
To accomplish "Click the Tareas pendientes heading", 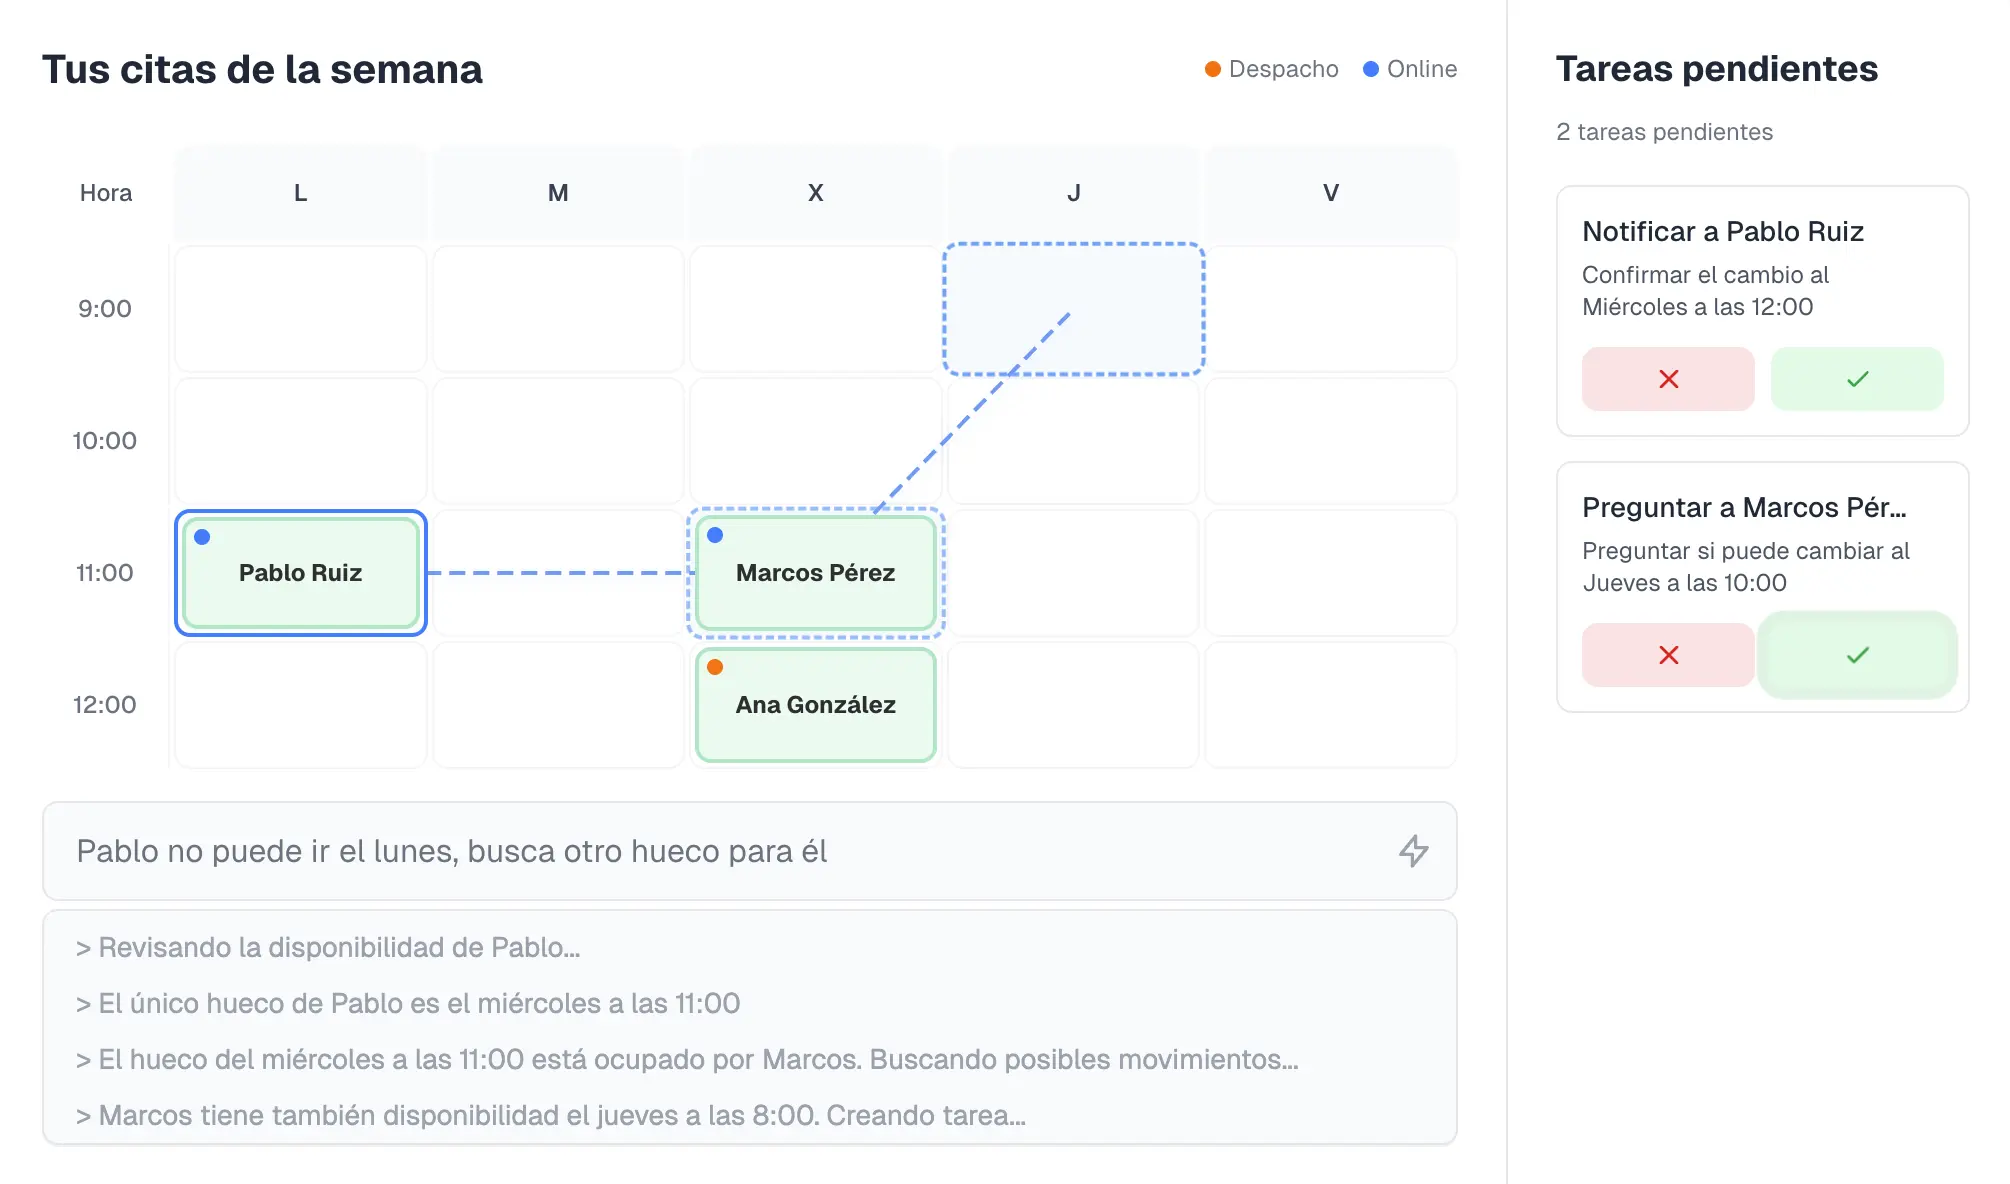I will [x=1717, y=69].
